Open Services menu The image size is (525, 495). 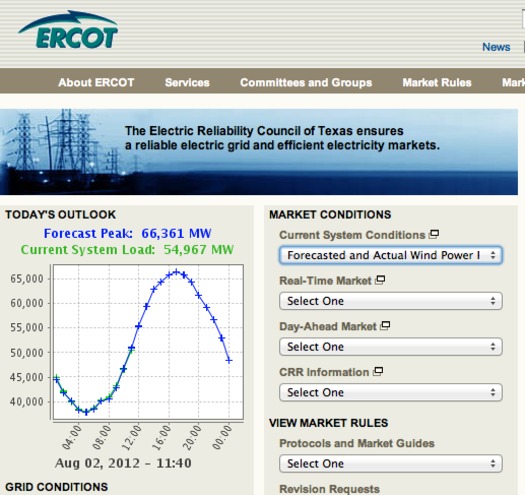187,82
